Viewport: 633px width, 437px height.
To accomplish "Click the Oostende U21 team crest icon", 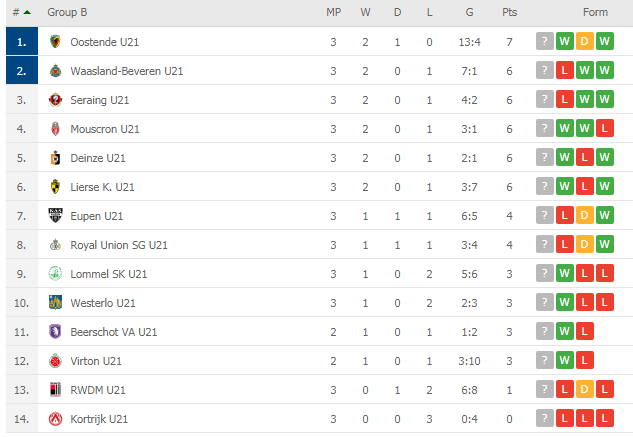I will click(x=55, y=42).
